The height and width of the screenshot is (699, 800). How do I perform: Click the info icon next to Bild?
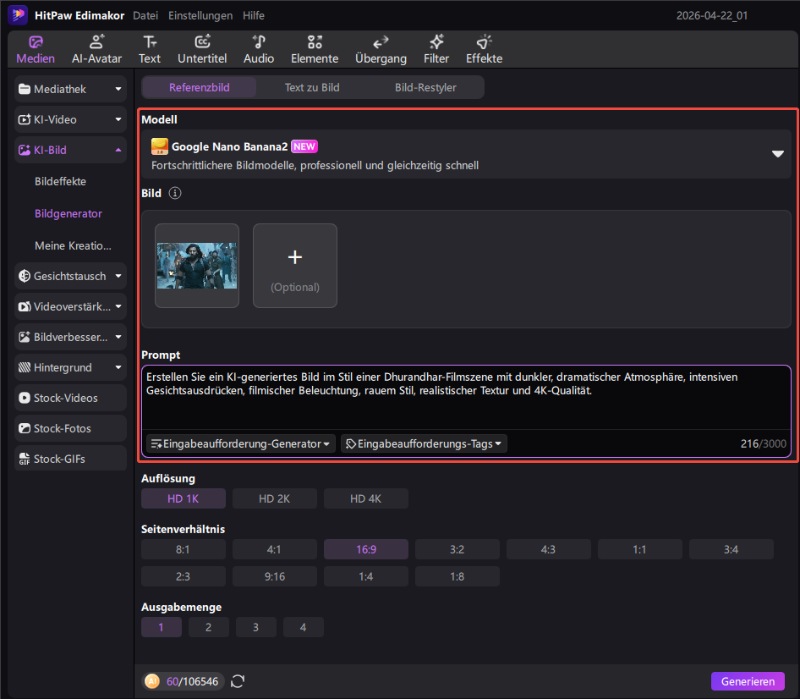[175, 193]
